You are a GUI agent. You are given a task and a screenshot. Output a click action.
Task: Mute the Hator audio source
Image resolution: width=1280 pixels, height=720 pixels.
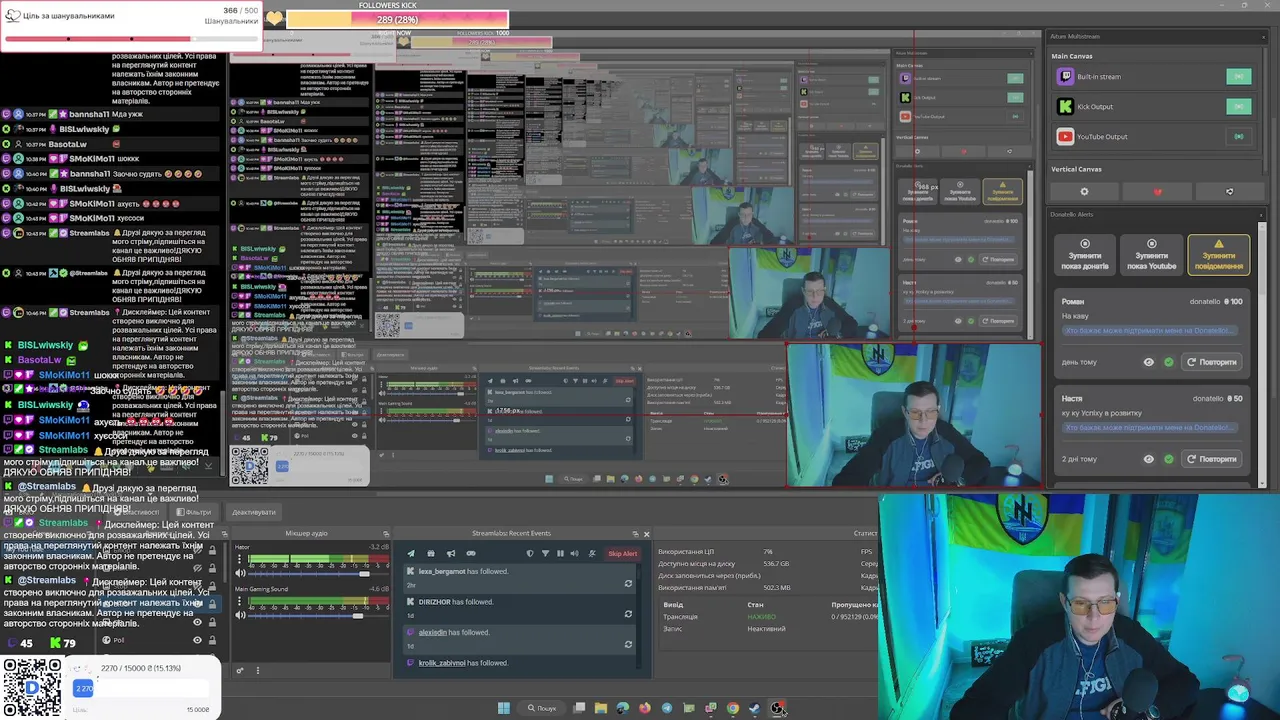pos(239,573)
